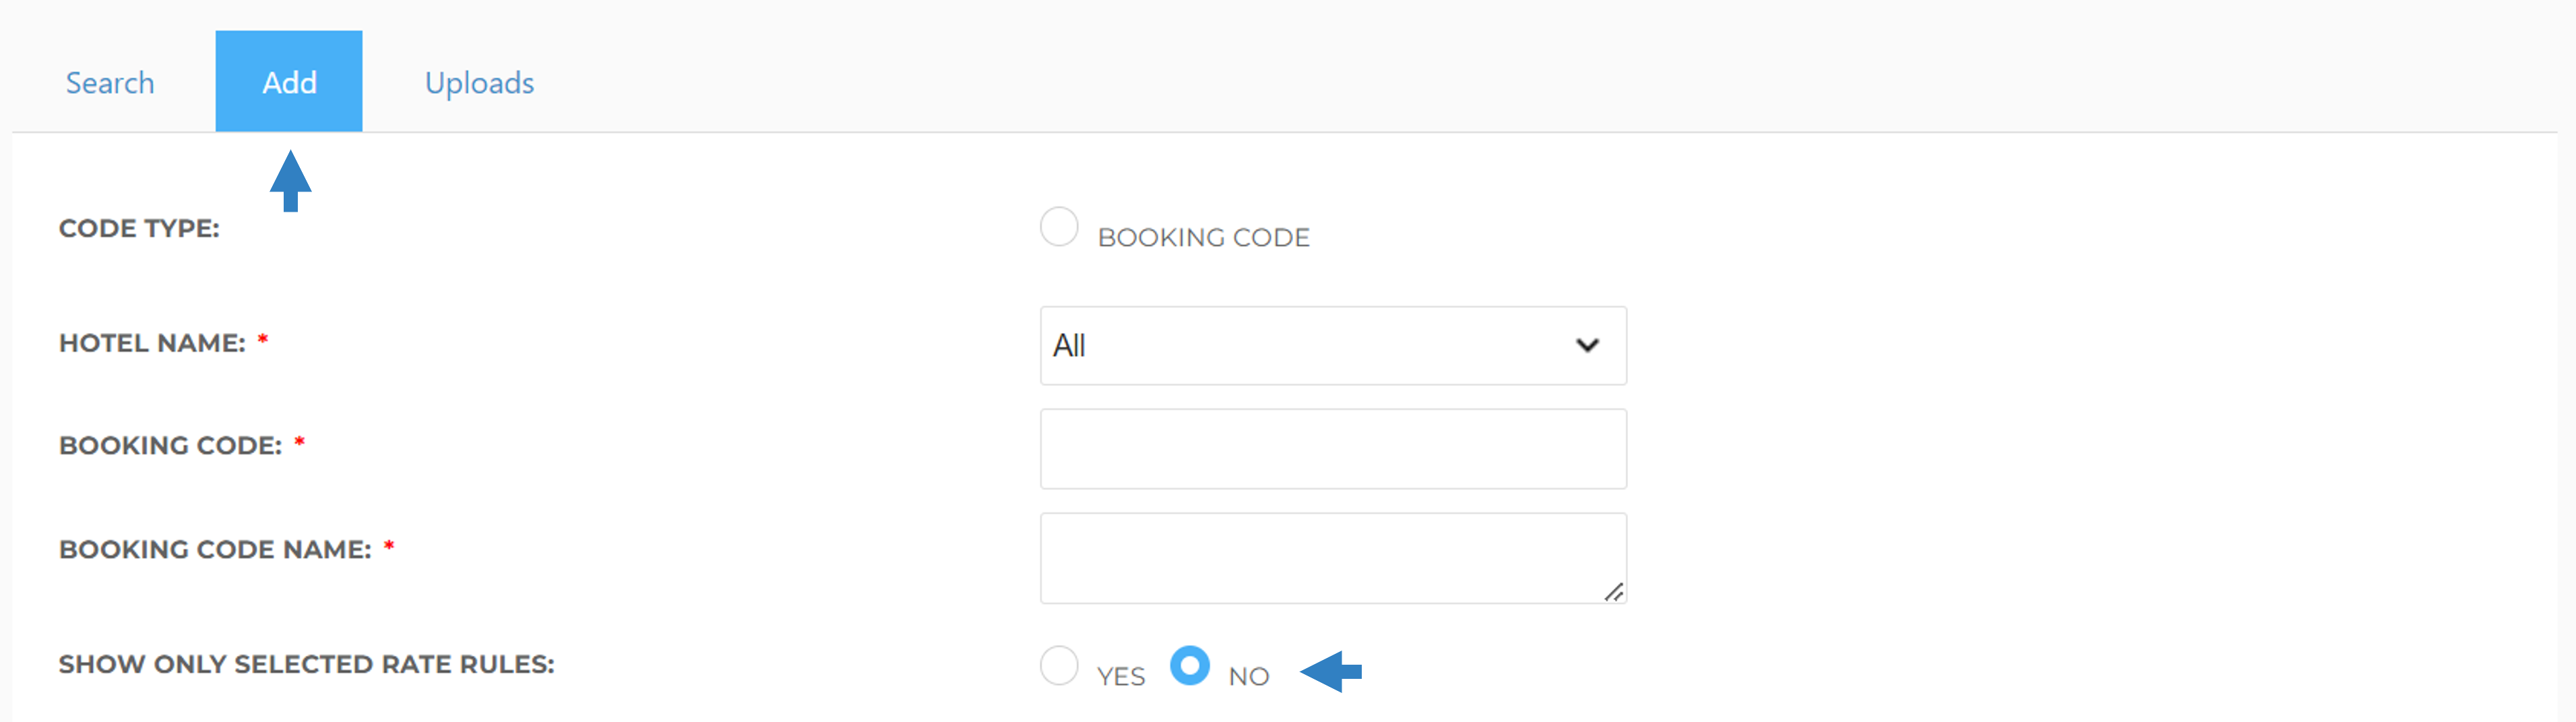
Task: Choose NO for Show Only Selected Rate Rules
Action: click(x=1190, y=666)
